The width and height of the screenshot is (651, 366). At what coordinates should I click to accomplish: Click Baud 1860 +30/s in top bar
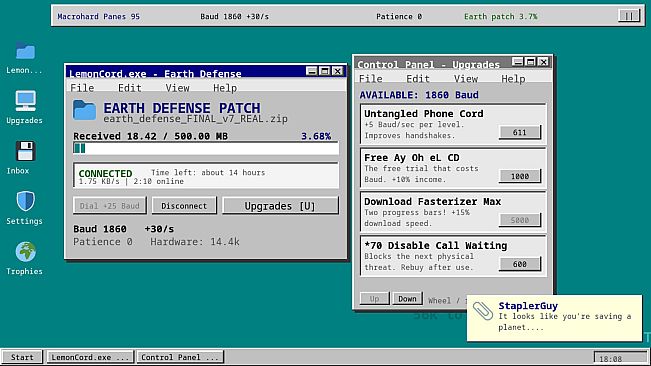[x=234, y=17]
